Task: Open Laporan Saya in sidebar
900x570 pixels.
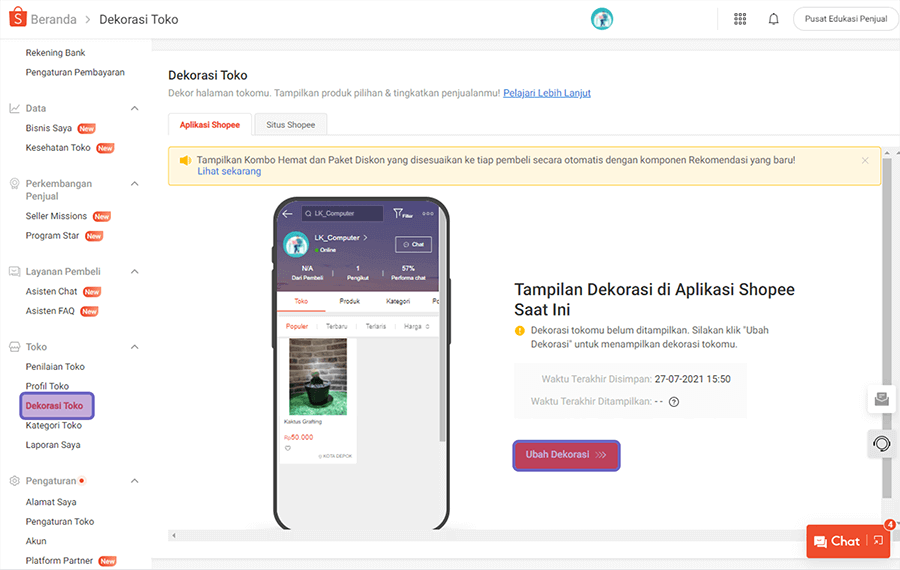Action: pos(53,445)
